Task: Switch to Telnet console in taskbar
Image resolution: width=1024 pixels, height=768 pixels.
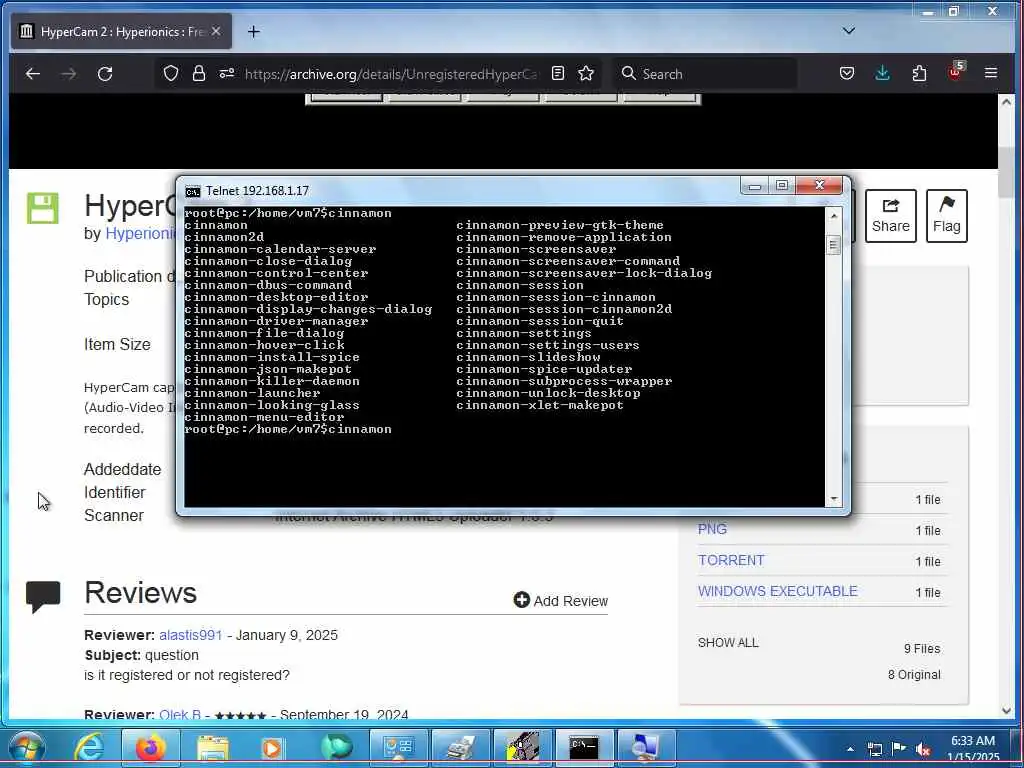Action: 584,748
